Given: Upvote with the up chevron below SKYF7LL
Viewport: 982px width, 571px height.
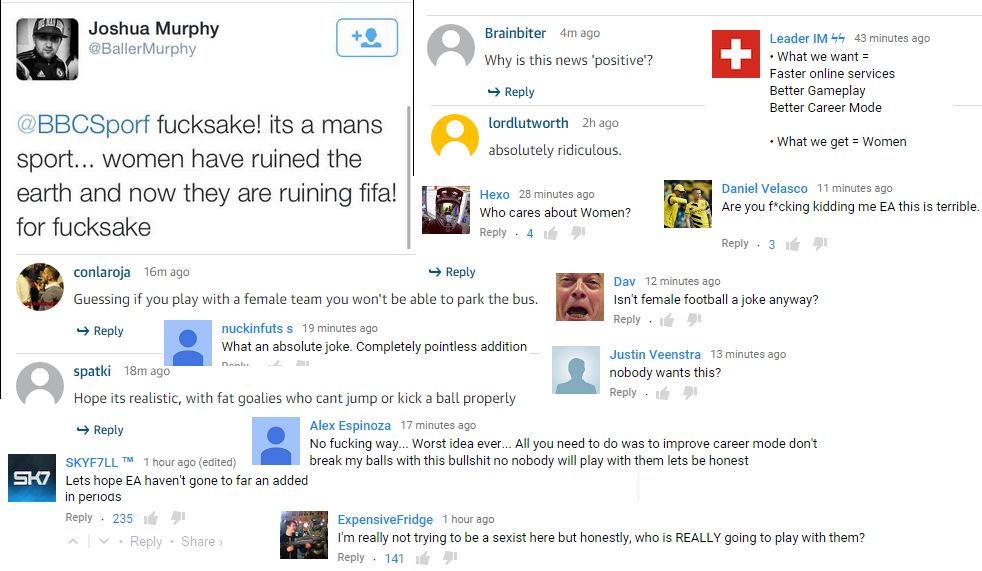Looking at the screenshot, I should [x=73, y=541].
